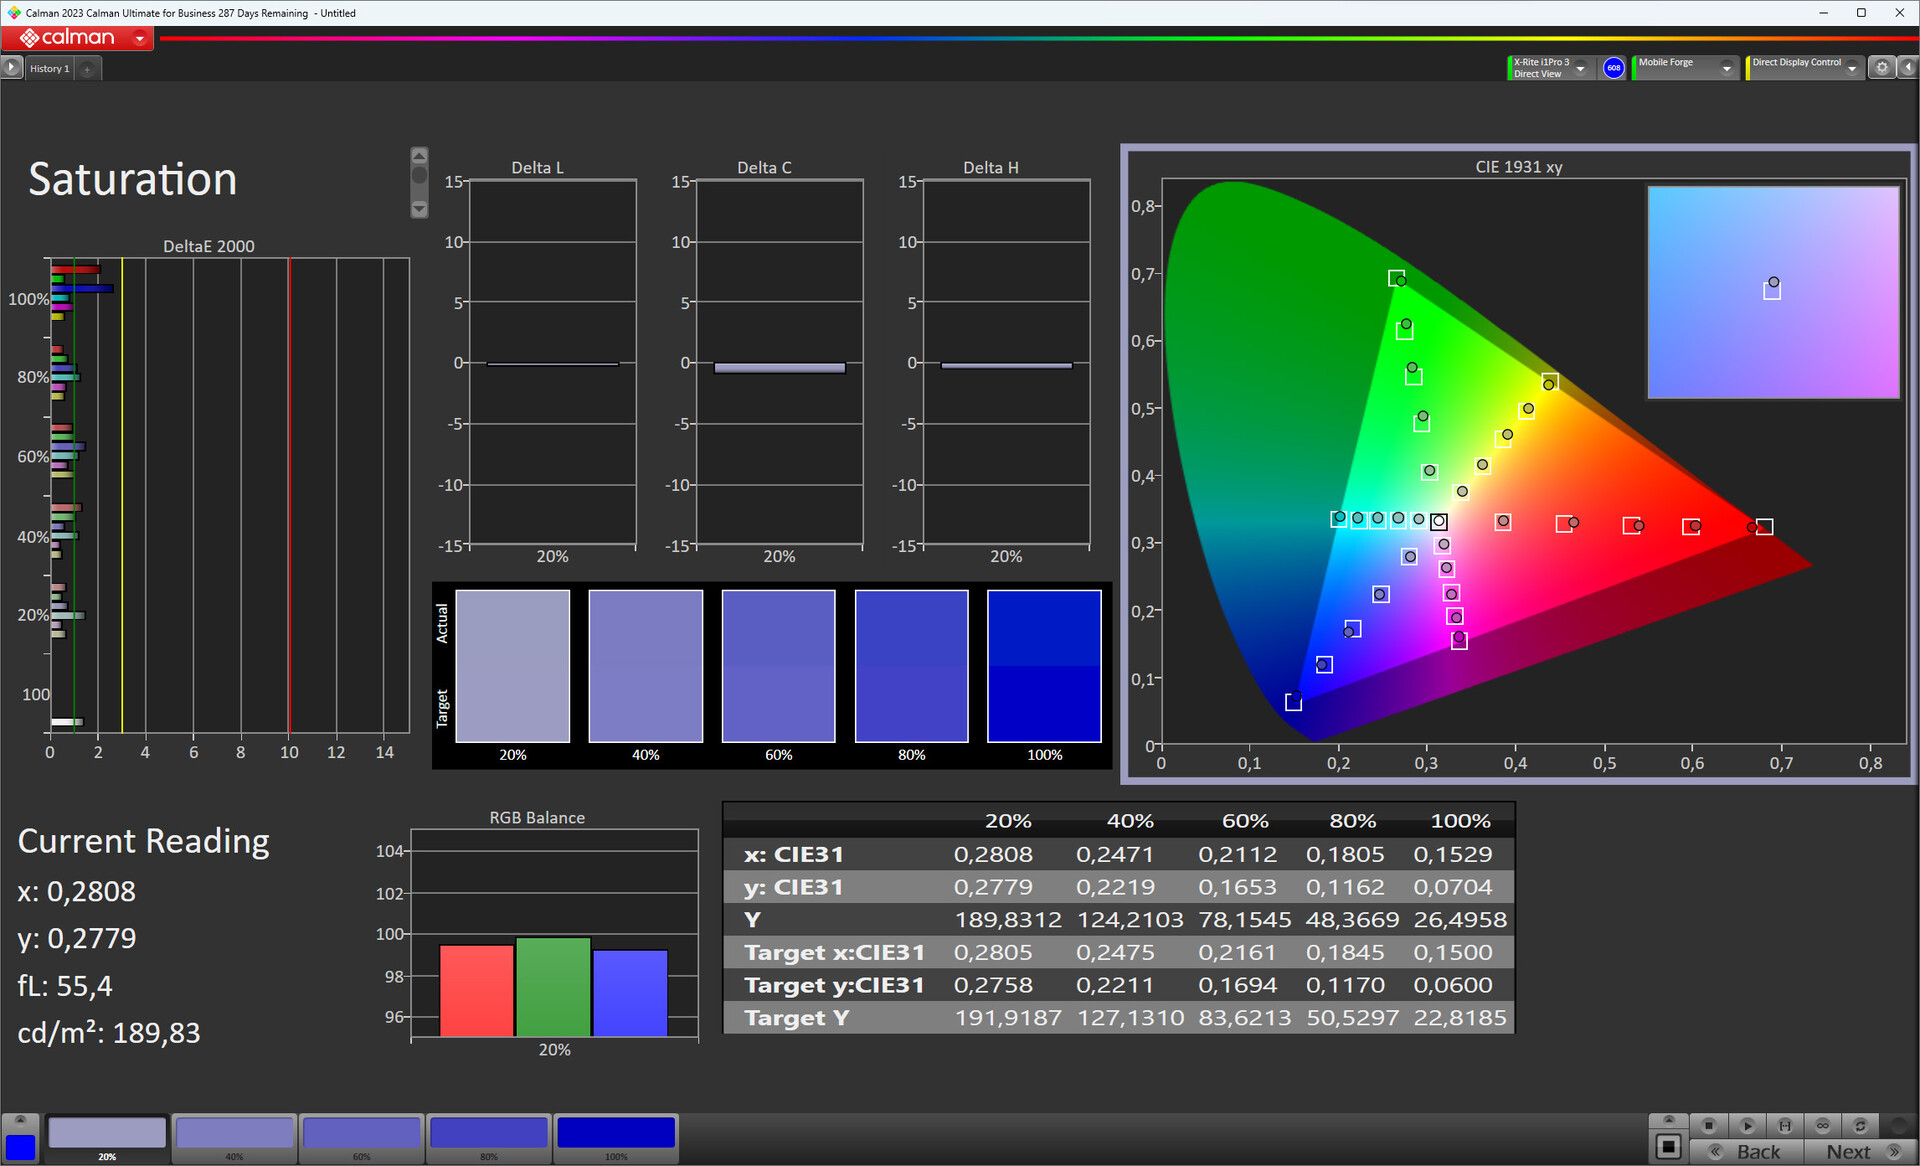
Task: Add a new history tab
Action: [88, 69]
